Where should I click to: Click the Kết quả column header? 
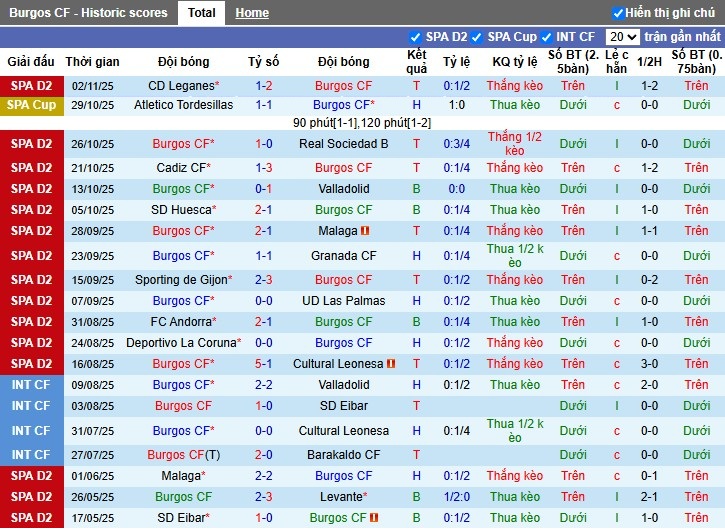[417, 62]
